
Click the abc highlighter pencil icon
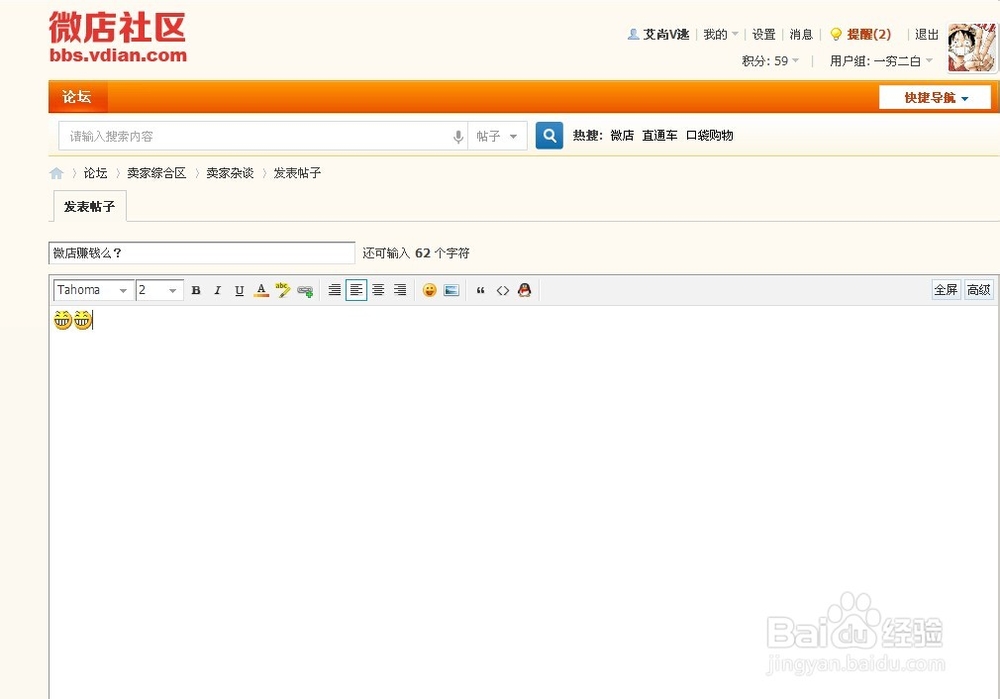283,290
